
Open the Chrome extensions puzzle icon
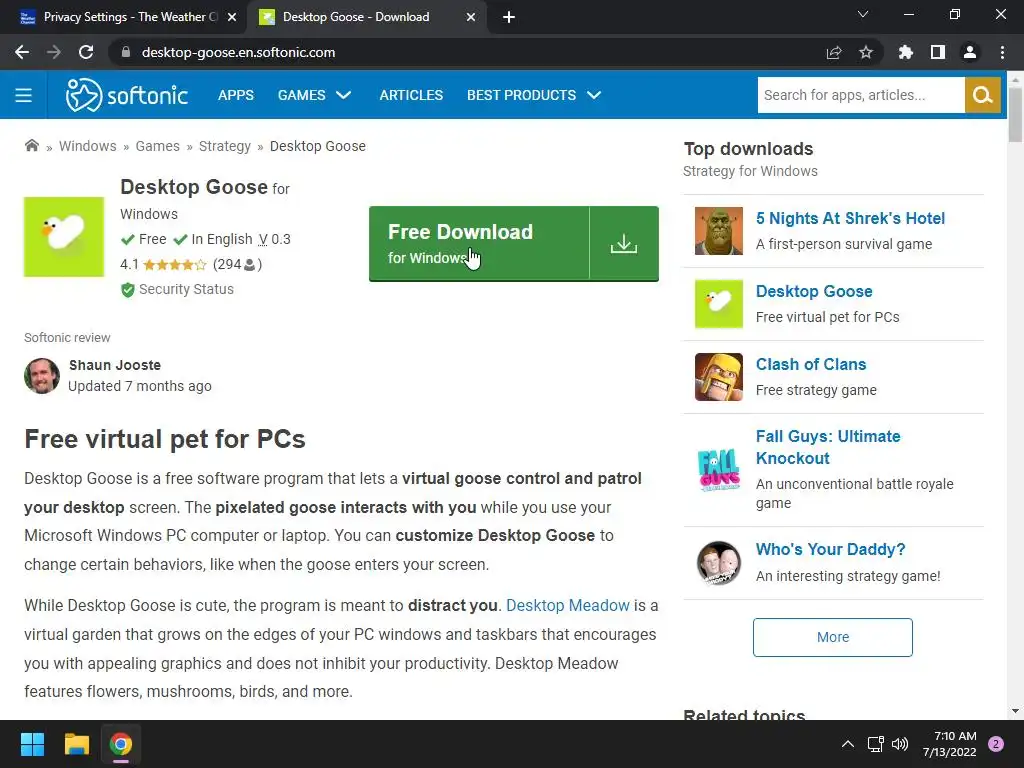point(905,52)
